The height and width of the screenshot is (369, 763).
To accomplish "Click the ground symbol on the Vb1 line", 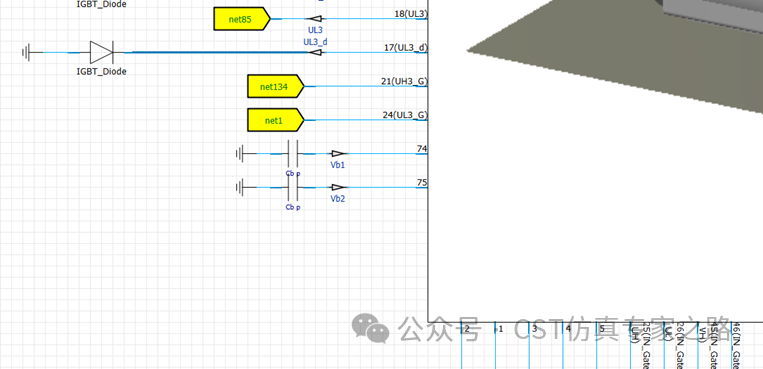I will point(240,154).
